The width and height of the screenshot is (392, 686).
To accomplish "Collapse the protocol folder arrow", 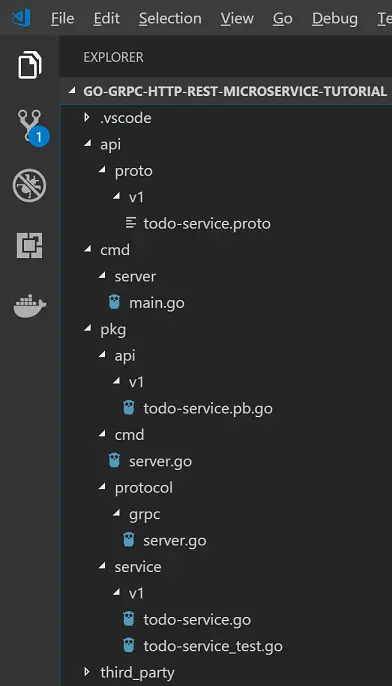I will [102, 487].
